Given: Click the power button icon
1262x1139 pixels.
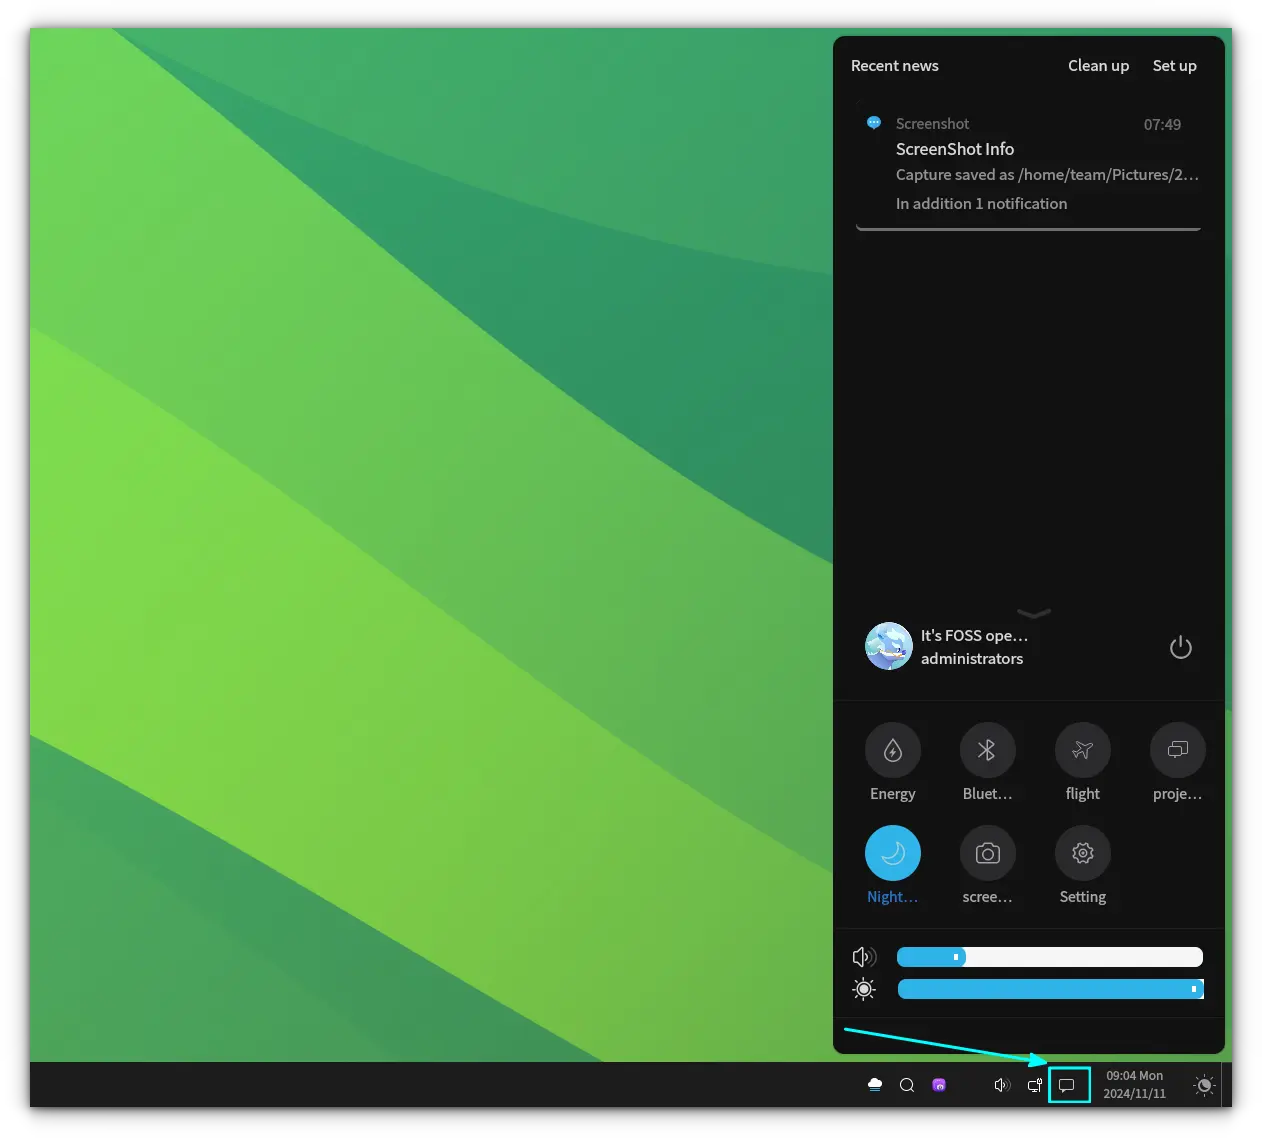Looking at the screenshot, I should coord(1180,647).
